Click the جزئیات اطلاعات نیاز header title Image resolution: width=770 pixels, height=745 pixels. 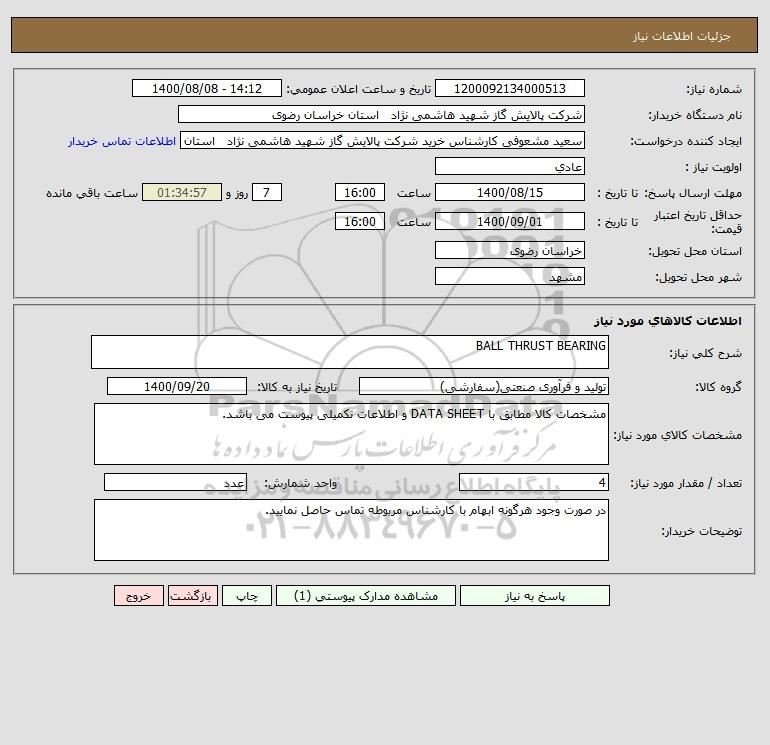[681, 36]
